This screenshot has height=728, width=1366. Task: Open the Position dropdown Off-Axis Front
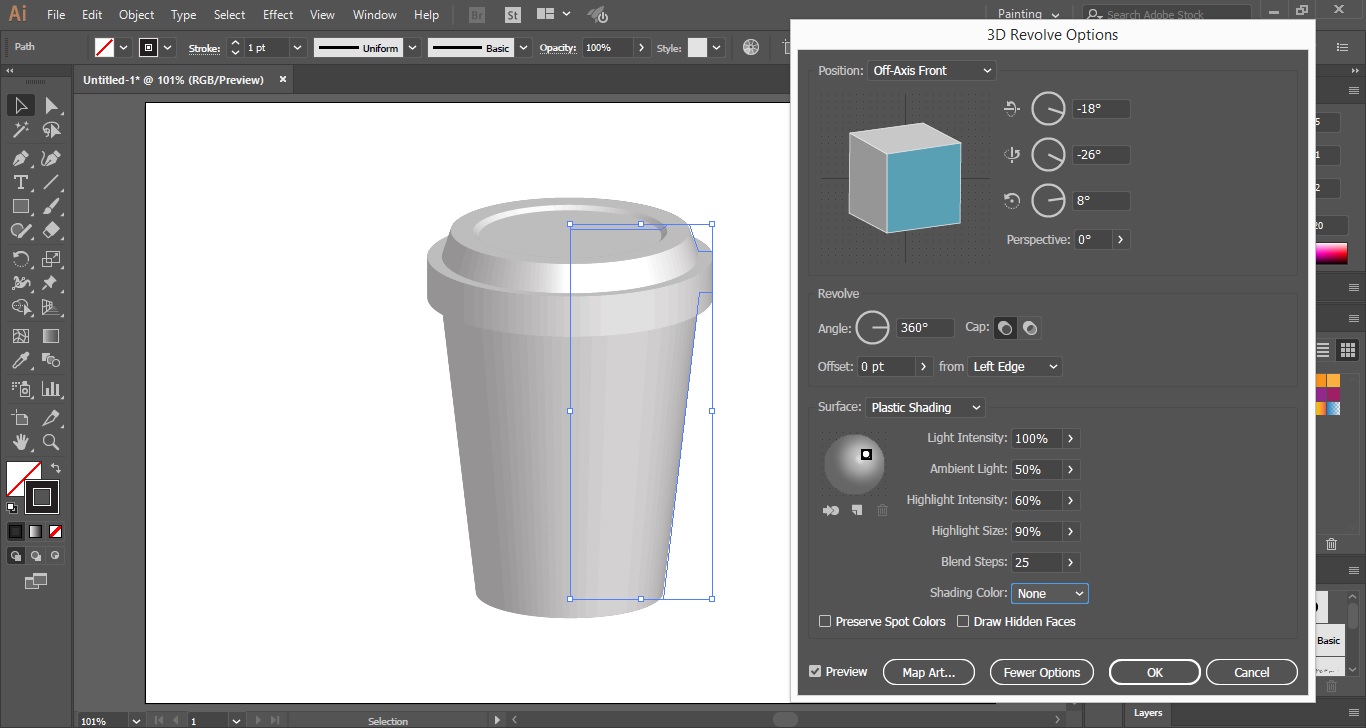click(931, 71)
